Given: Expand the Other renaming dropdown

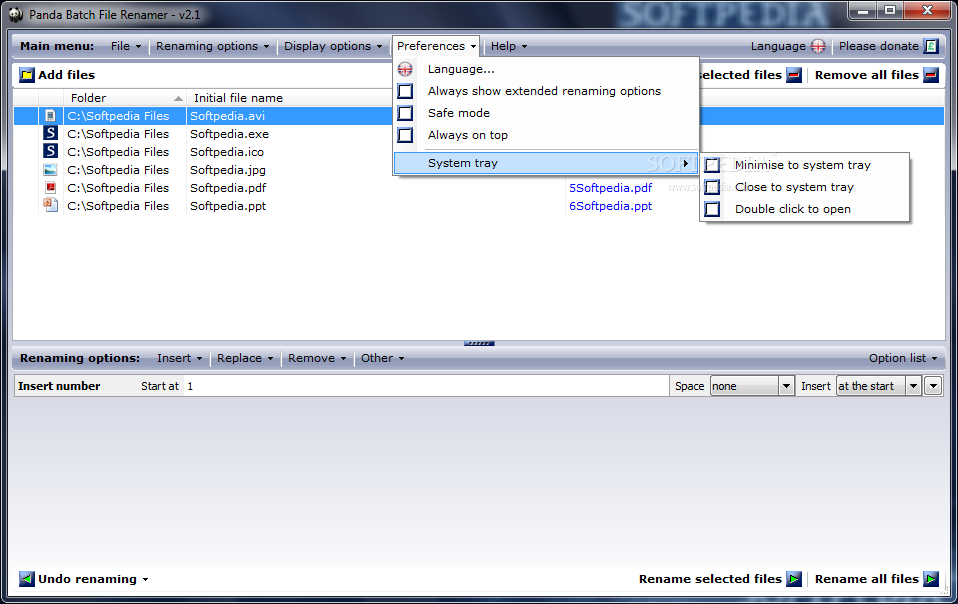Looking at the screenshot, I should click(x=382, y=358).
